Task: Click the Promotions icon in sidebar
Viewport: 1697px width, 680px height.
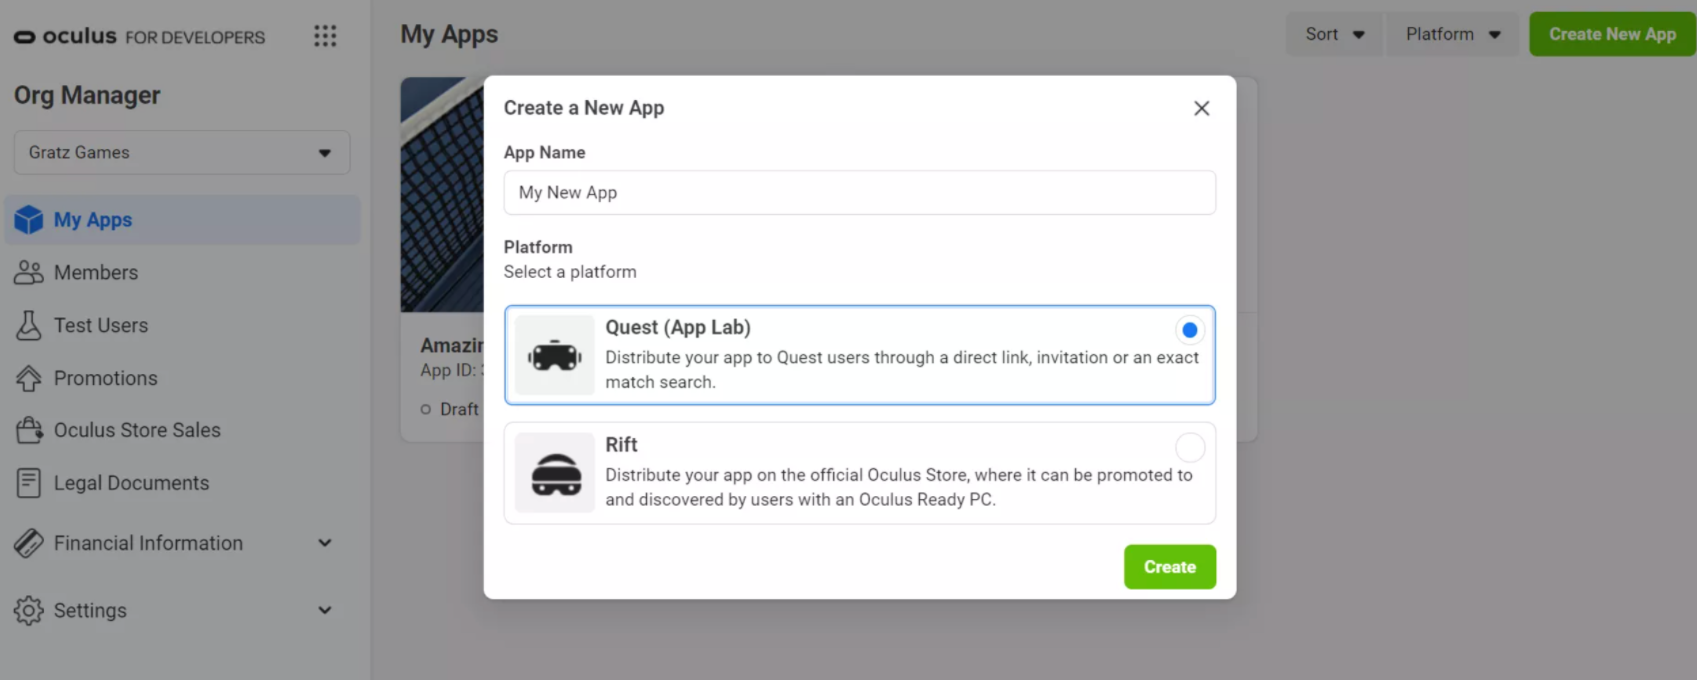Action: coord(29,378)
